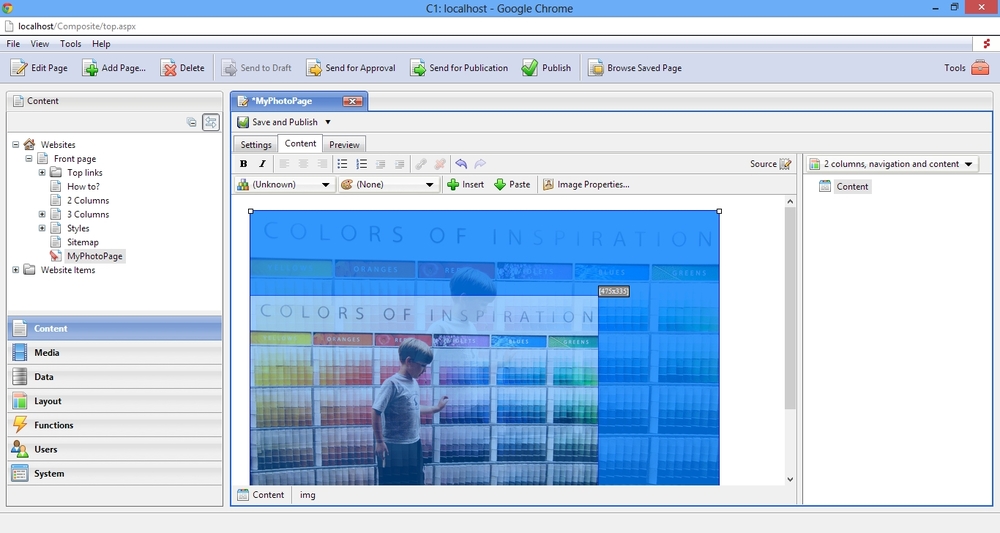The image size is (1000, 533).
Task: Click the Delete page icon
Action: [x=169, y=68]
